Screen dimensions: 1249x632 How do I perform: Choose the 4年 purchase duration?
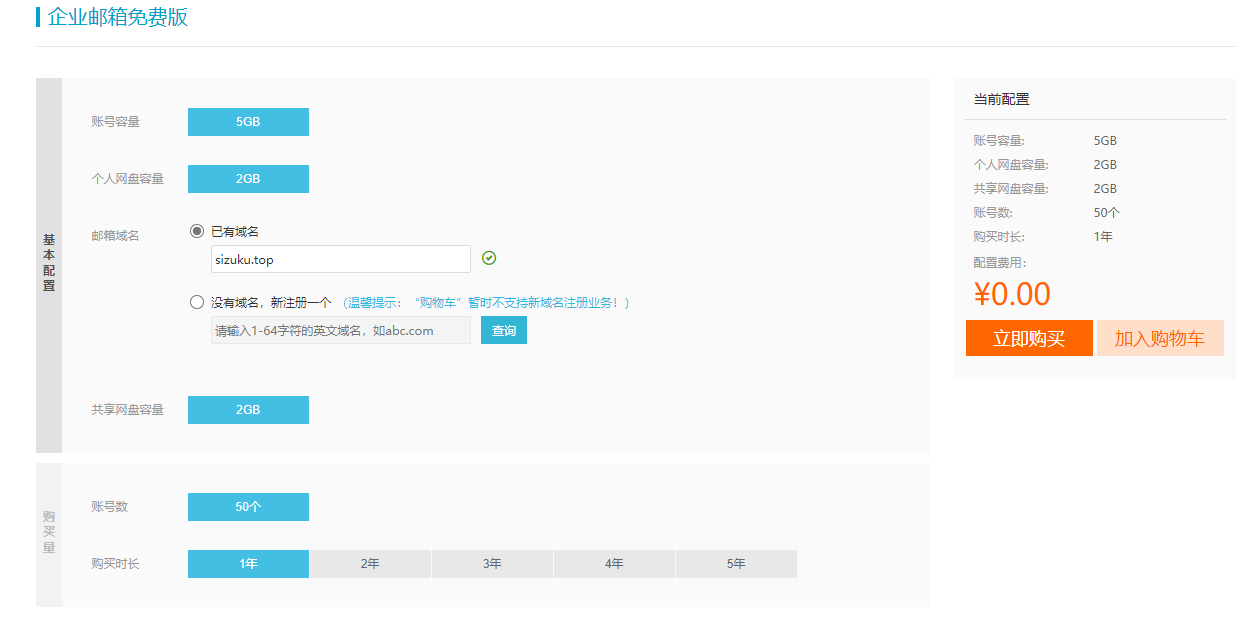coord(614,564)
